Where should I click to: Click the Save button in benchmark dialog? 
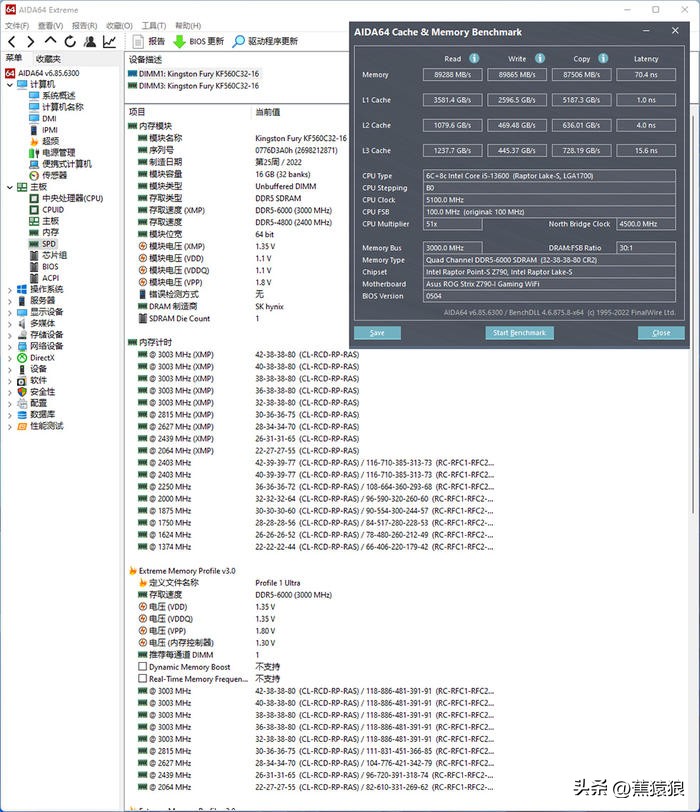tap(377, 333)
